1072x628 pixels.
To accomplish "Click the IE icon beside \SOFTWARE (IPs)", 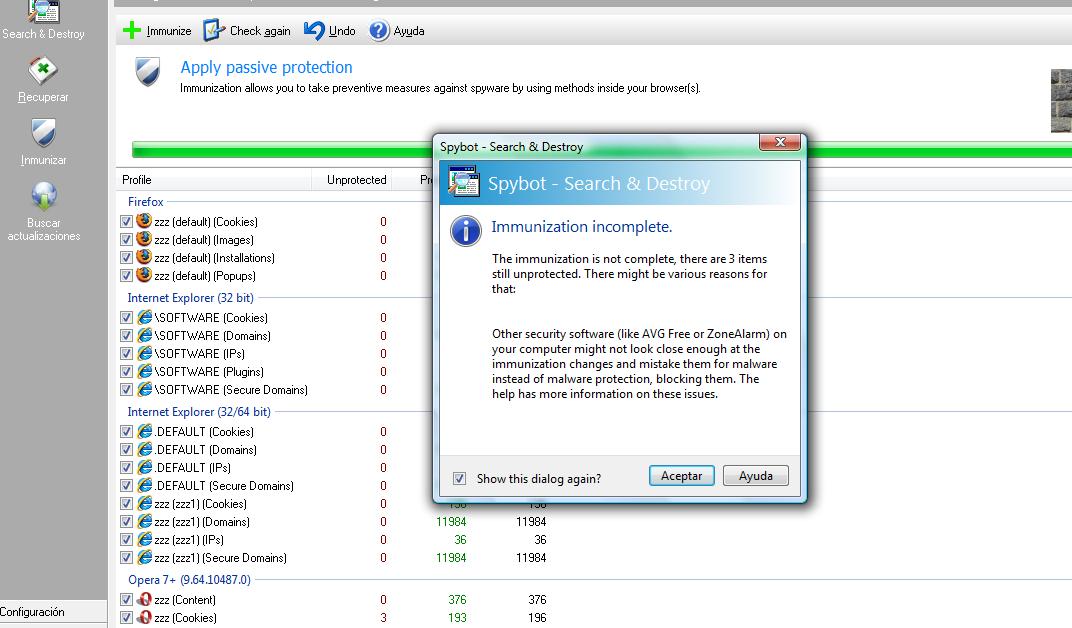I will (144, 353).
